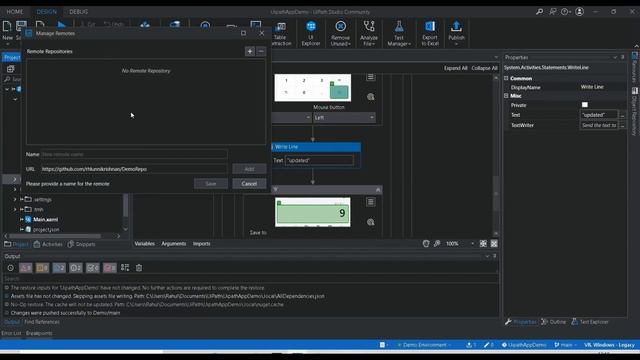
Task: Collapse the Common section in Properties
Action: point(506,78)
